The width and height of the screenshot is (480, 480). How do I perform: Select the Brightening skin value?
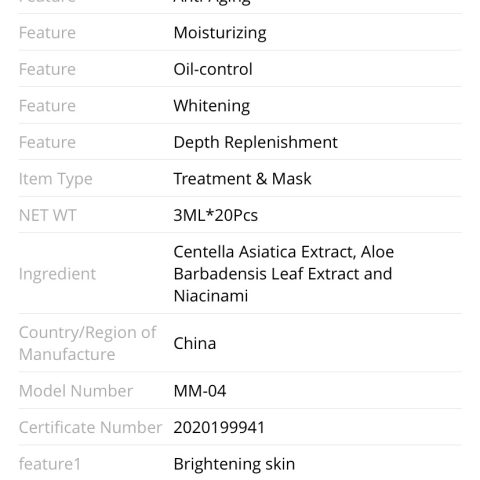click(x=234, y=464)
